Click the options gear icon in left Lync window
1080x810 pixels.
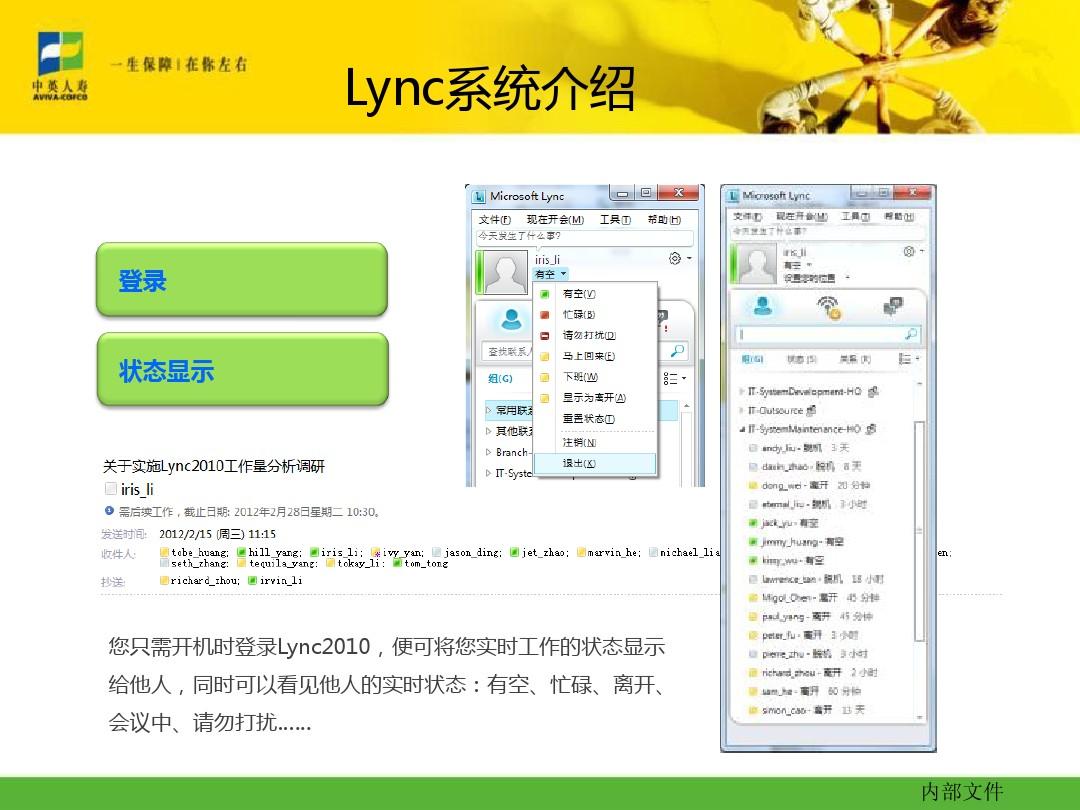[x=675, y=258]
